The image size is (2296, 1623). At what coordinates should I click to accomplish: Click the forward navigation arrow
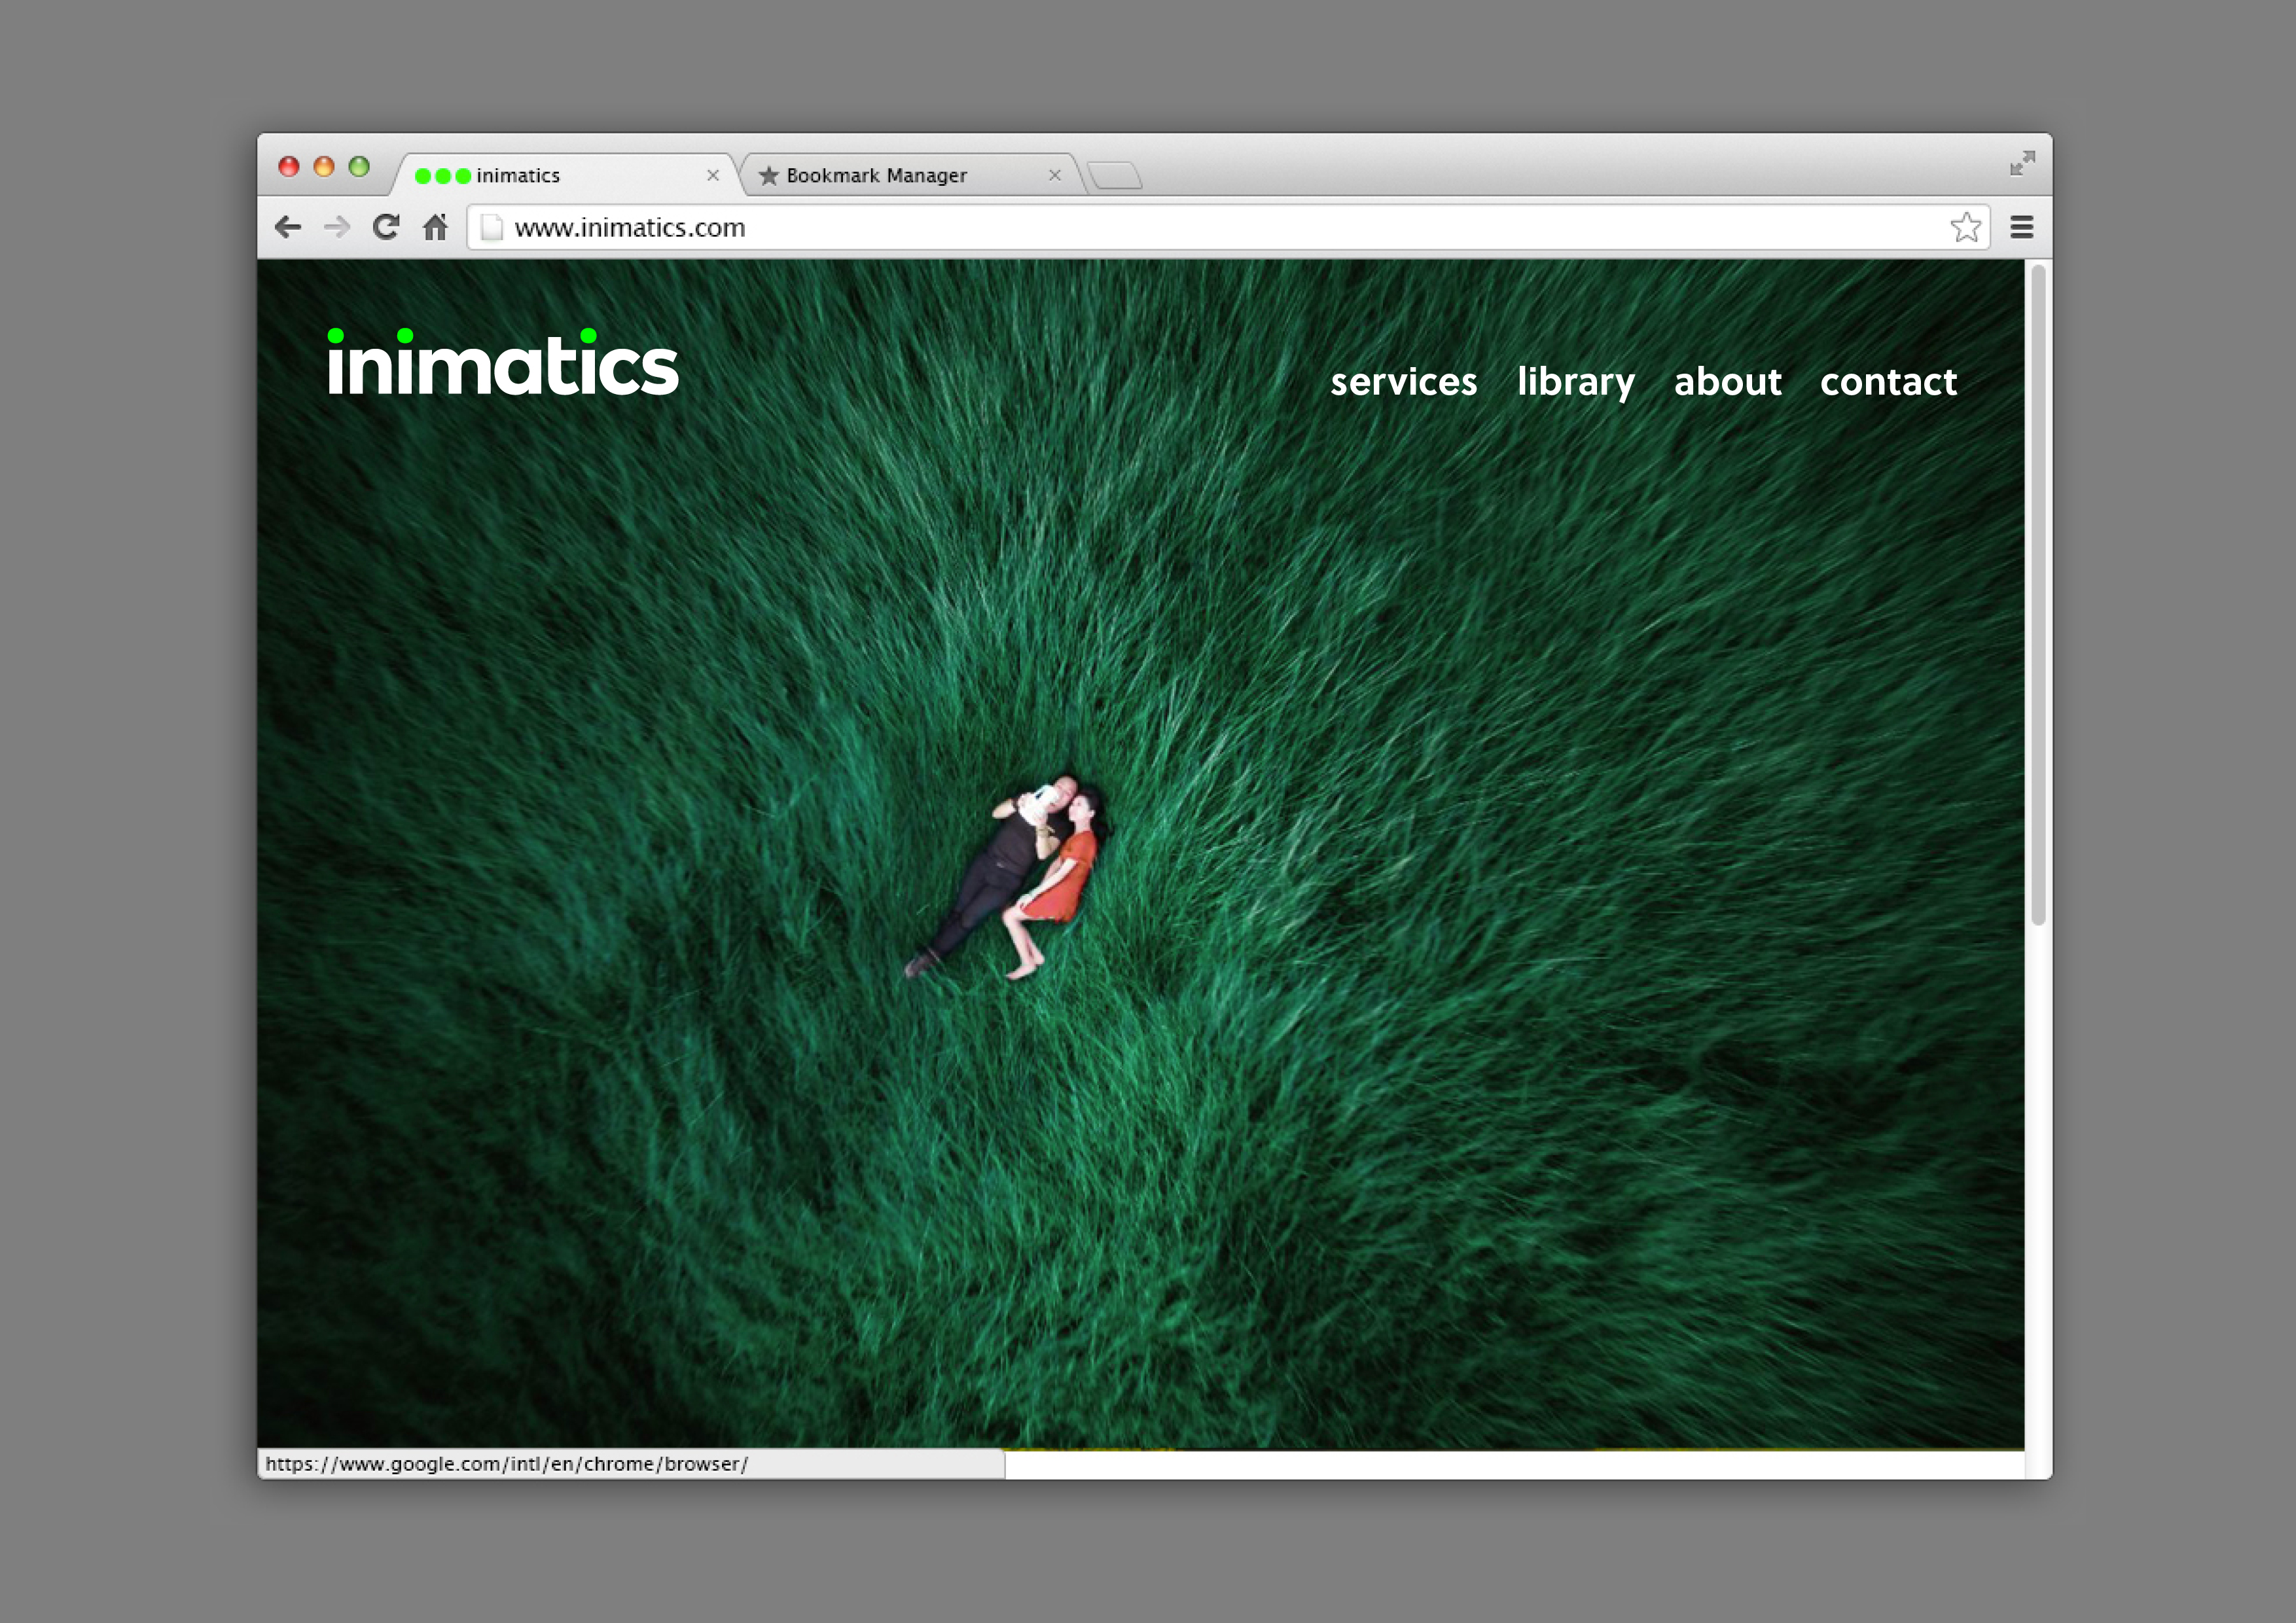pos(337,228)
